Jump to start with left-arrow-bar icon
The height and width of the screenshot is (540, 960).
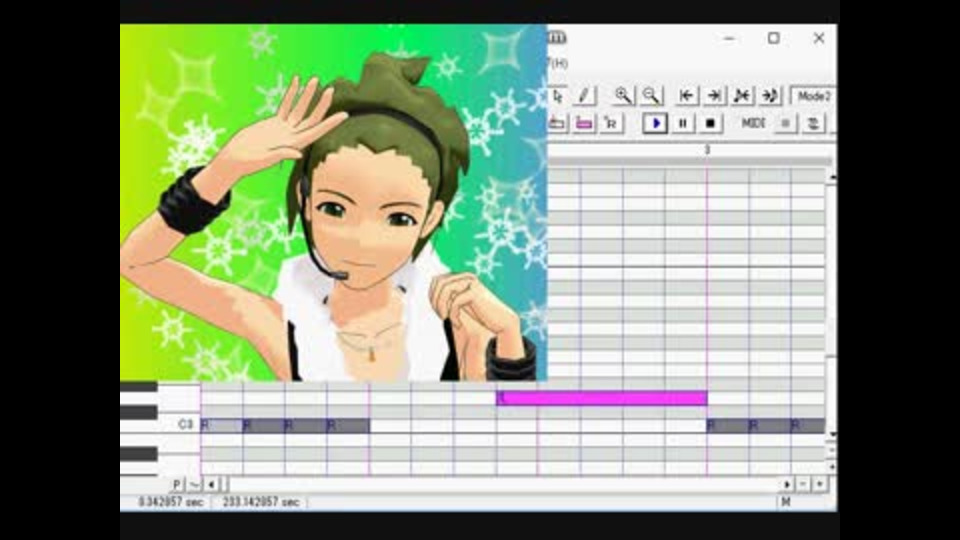[686, 96]
